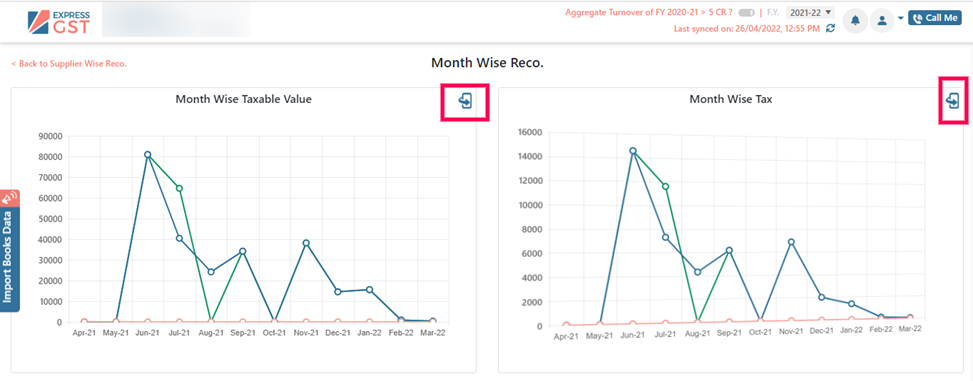Go back to Supplier Wise Reco.
This screenshot has width=973, height=381.
click(x=69, y=63)
